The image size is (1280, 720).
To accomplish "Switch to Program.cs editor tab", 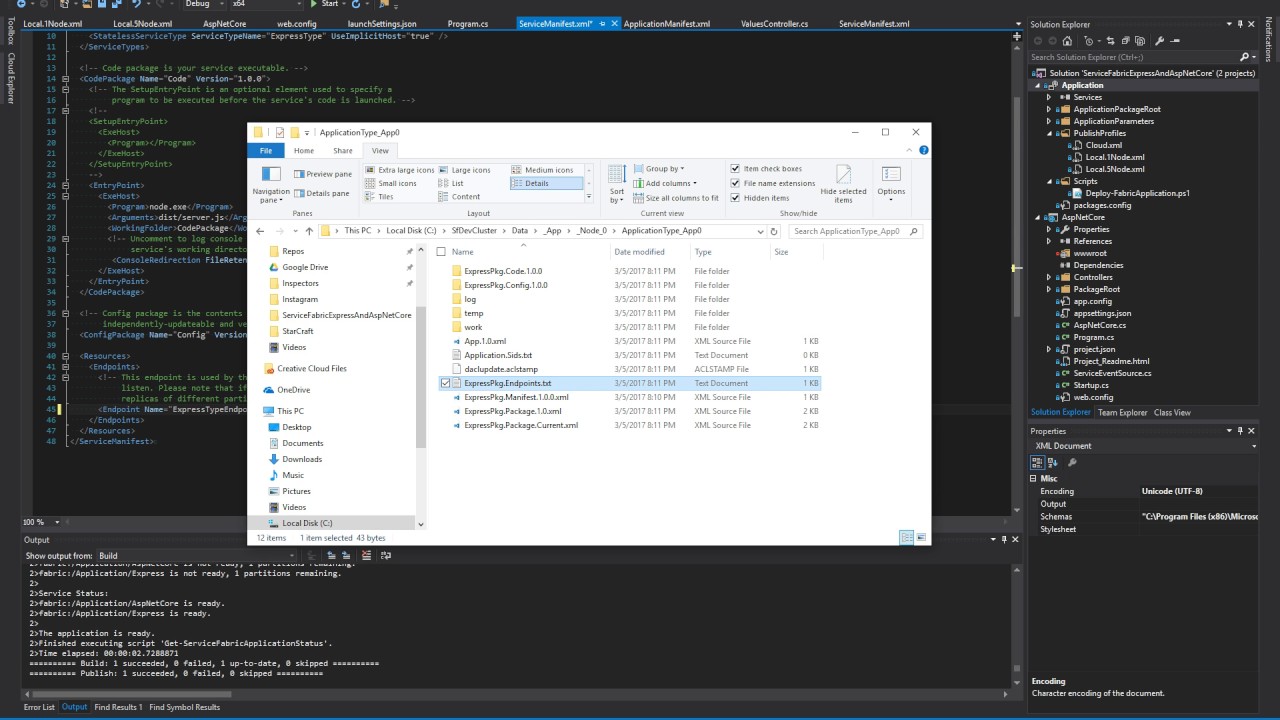I will click(468, 23).
